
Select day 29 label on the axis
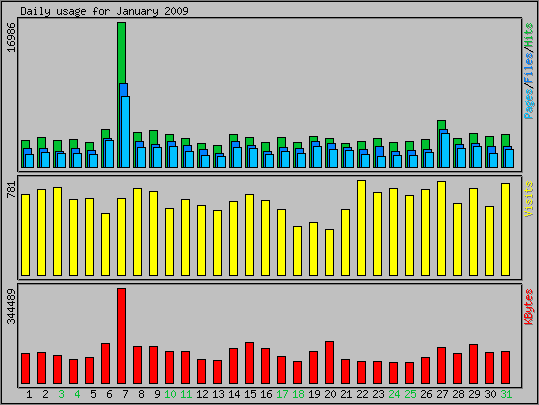pos(474,394)
